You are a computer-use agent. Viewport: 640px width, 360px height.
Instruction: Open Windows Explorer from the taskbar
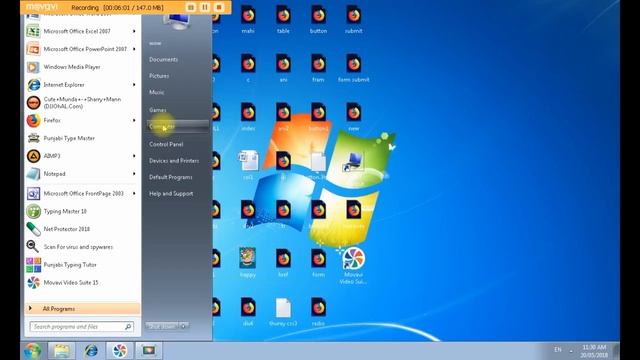(x=62, y=351)
